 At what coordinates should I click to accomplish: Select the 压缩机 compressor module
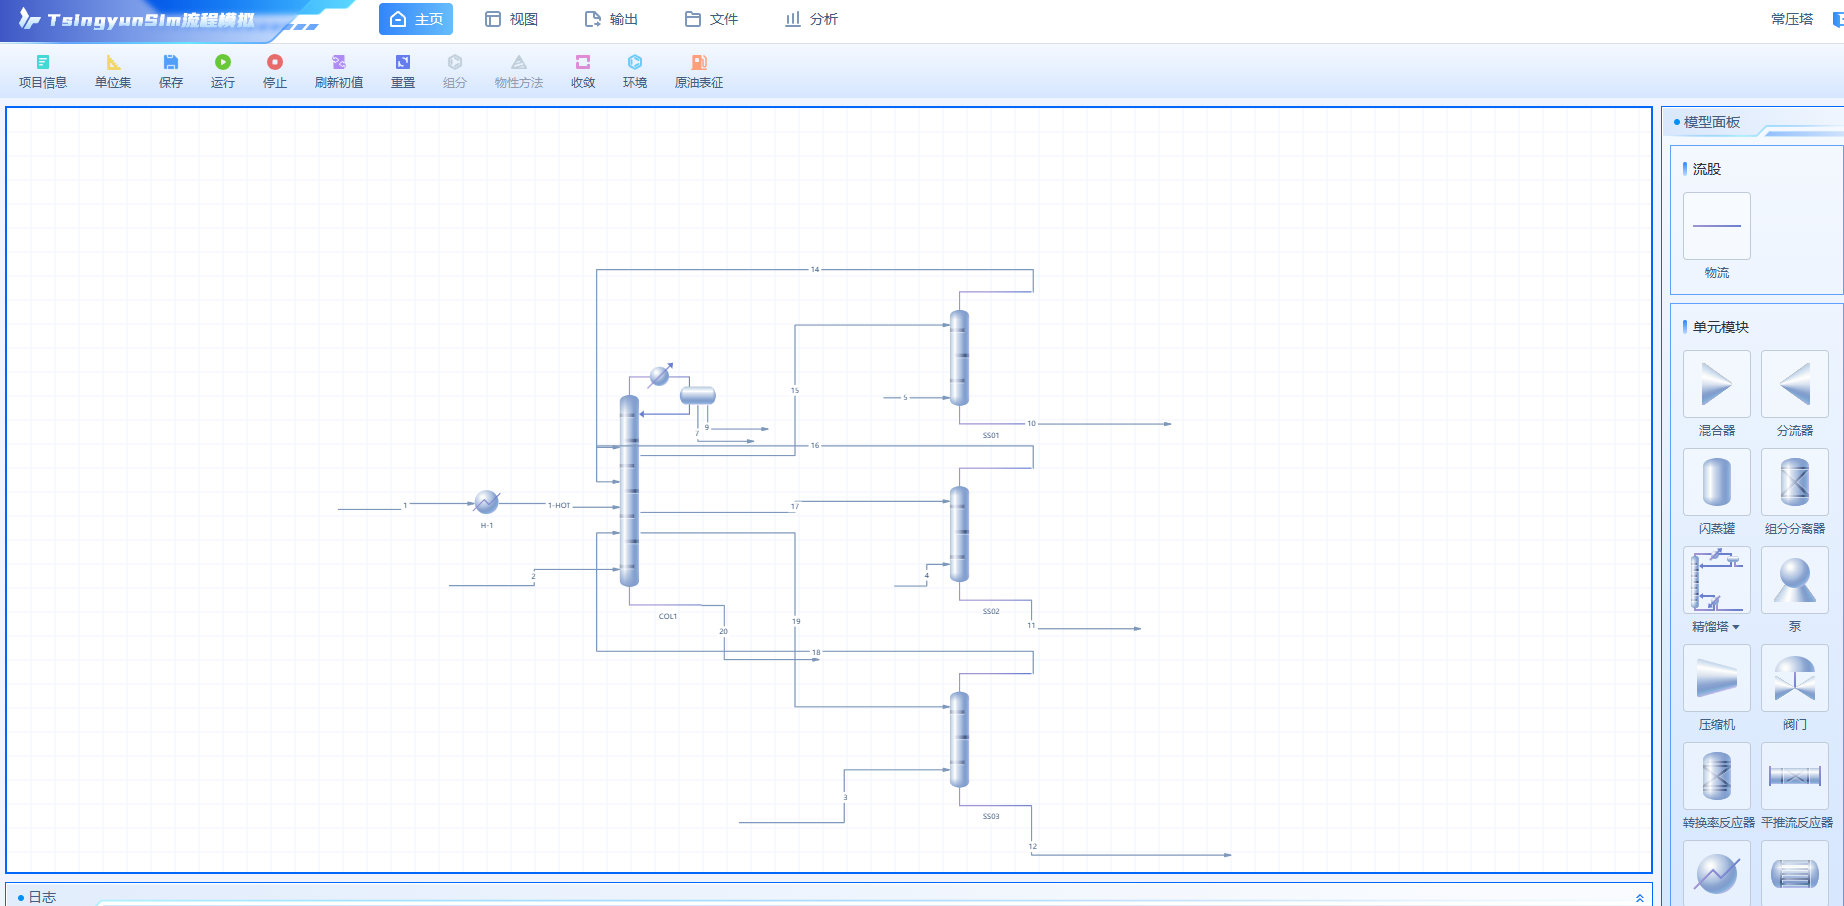[x=1717, y=678]
